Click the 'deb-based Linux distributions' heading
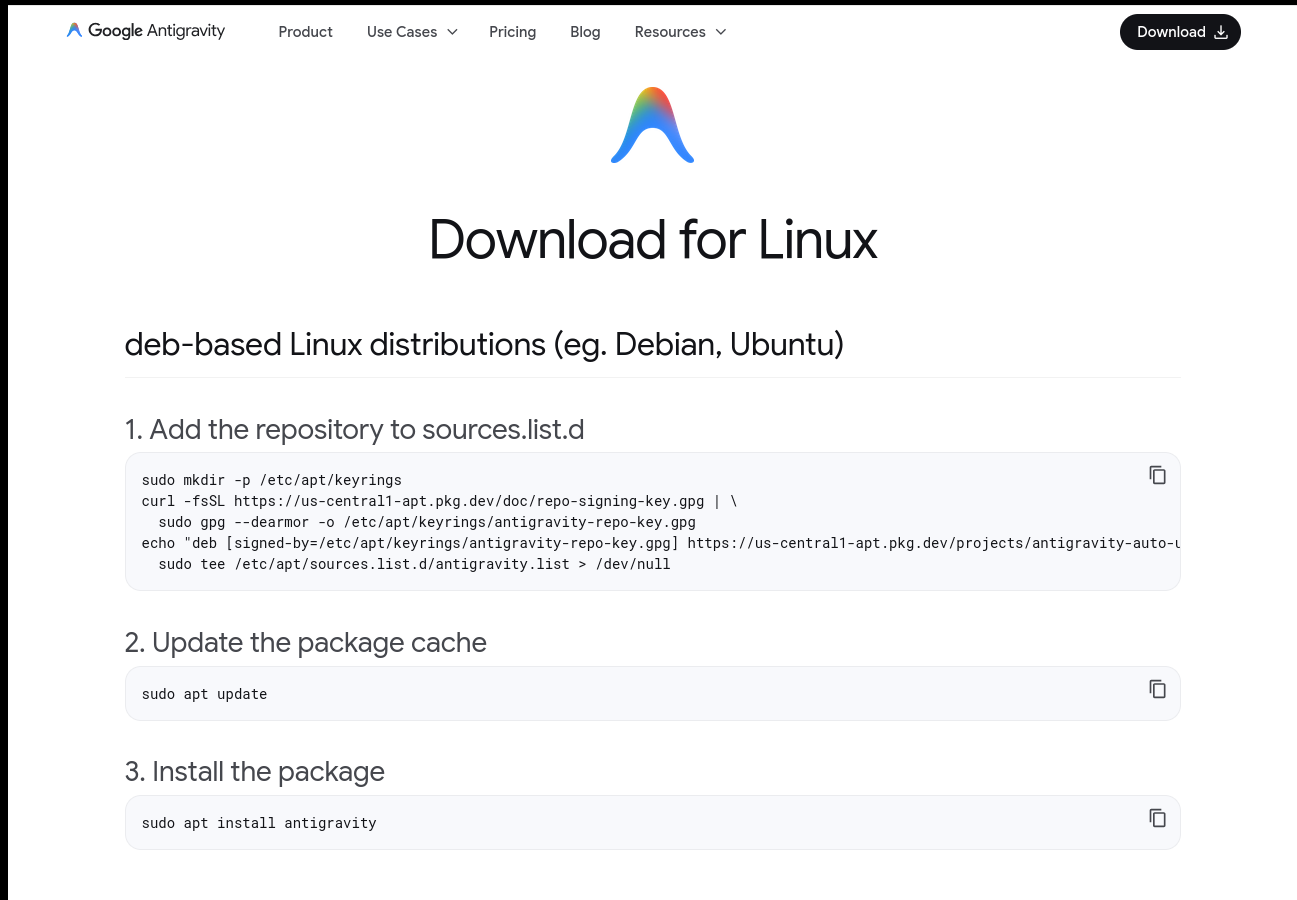Viewport: 1297px width, 900px height. tap(484, 344)
